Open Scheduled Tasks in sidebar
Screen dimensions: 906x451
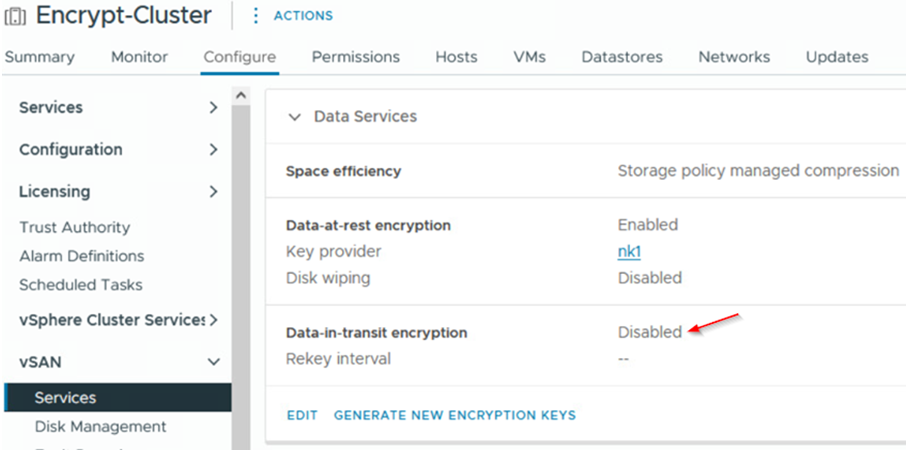81,285
